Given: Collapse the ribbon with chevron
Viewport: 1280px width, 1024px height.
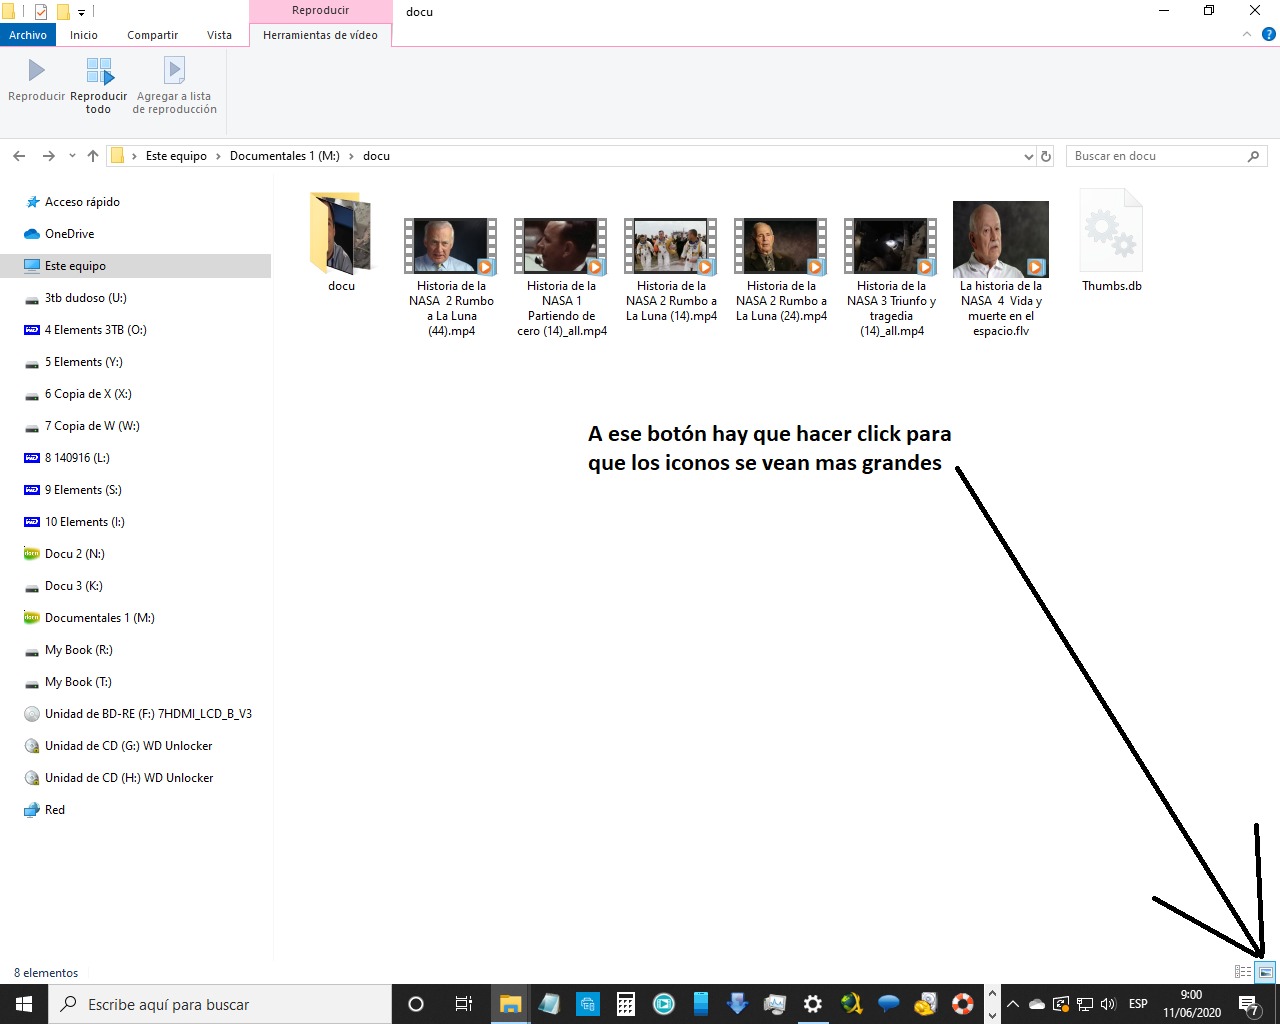Looking at the screenshot, I should pyautogui.click(x=1246, y=35).
